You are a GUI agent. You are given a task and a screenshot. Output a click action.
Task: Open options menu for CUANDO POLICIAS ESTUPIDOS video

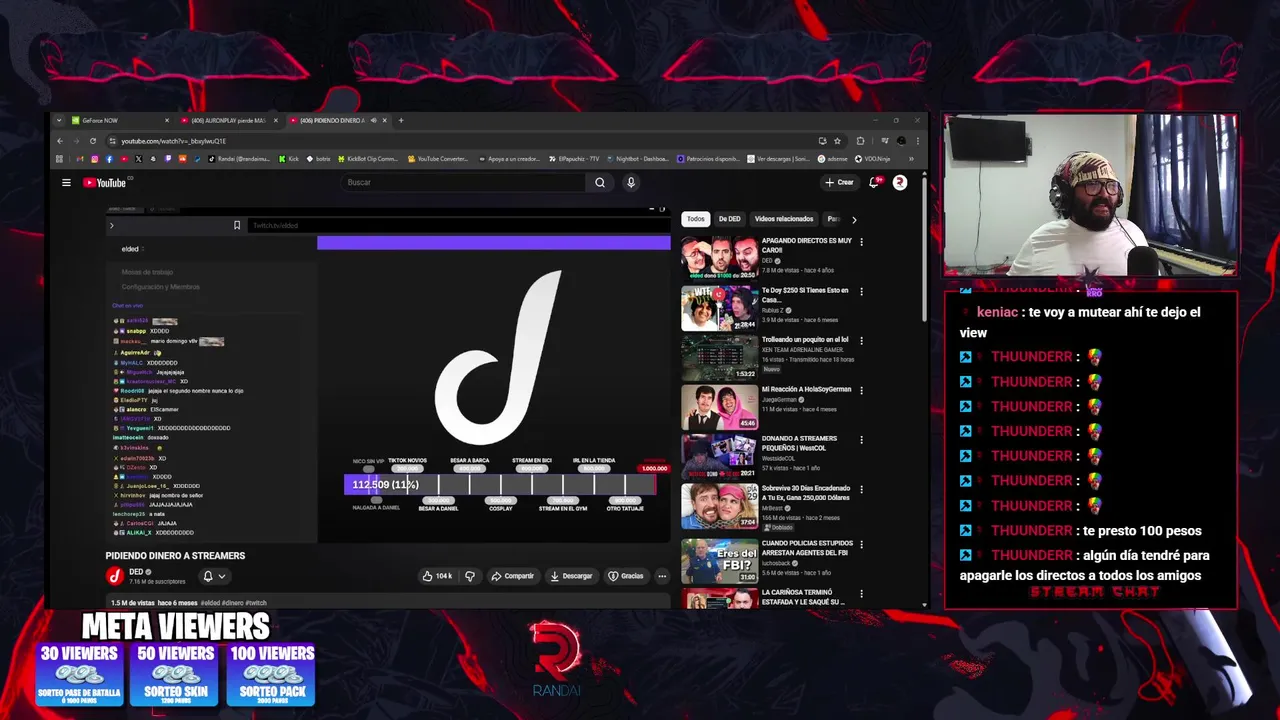(861, 545)
